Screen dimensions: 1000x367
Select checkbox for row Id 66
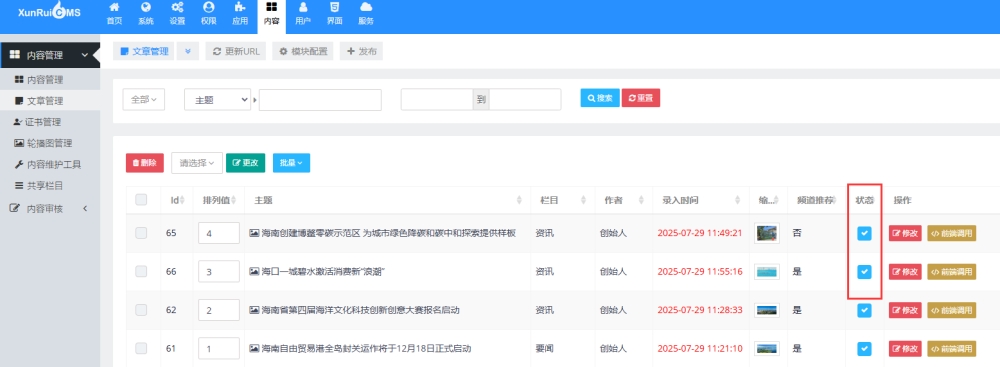[x=141, y=272]
